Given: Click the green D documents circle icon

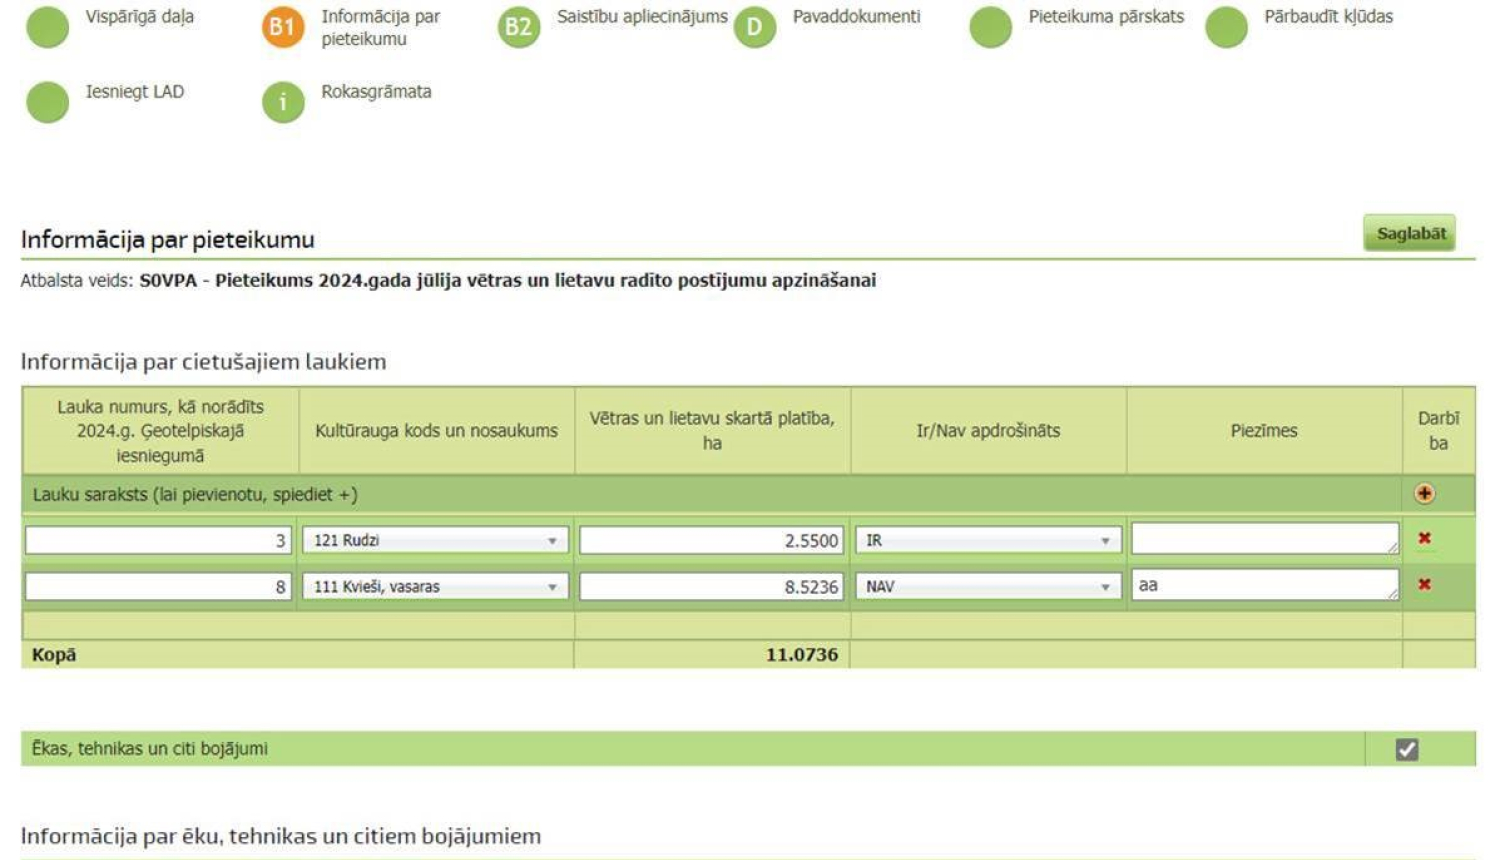Looking at the screenshot, I should [754, 27].
